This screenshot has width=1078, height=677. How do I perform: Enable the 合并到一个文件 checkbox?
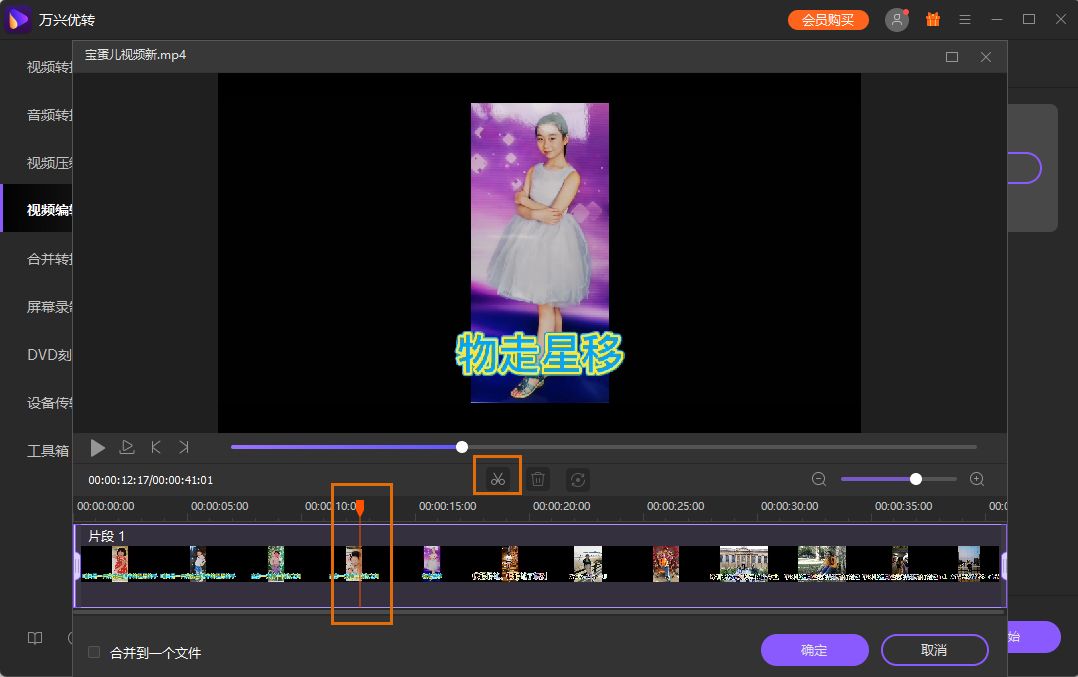(x=94, y=652)
